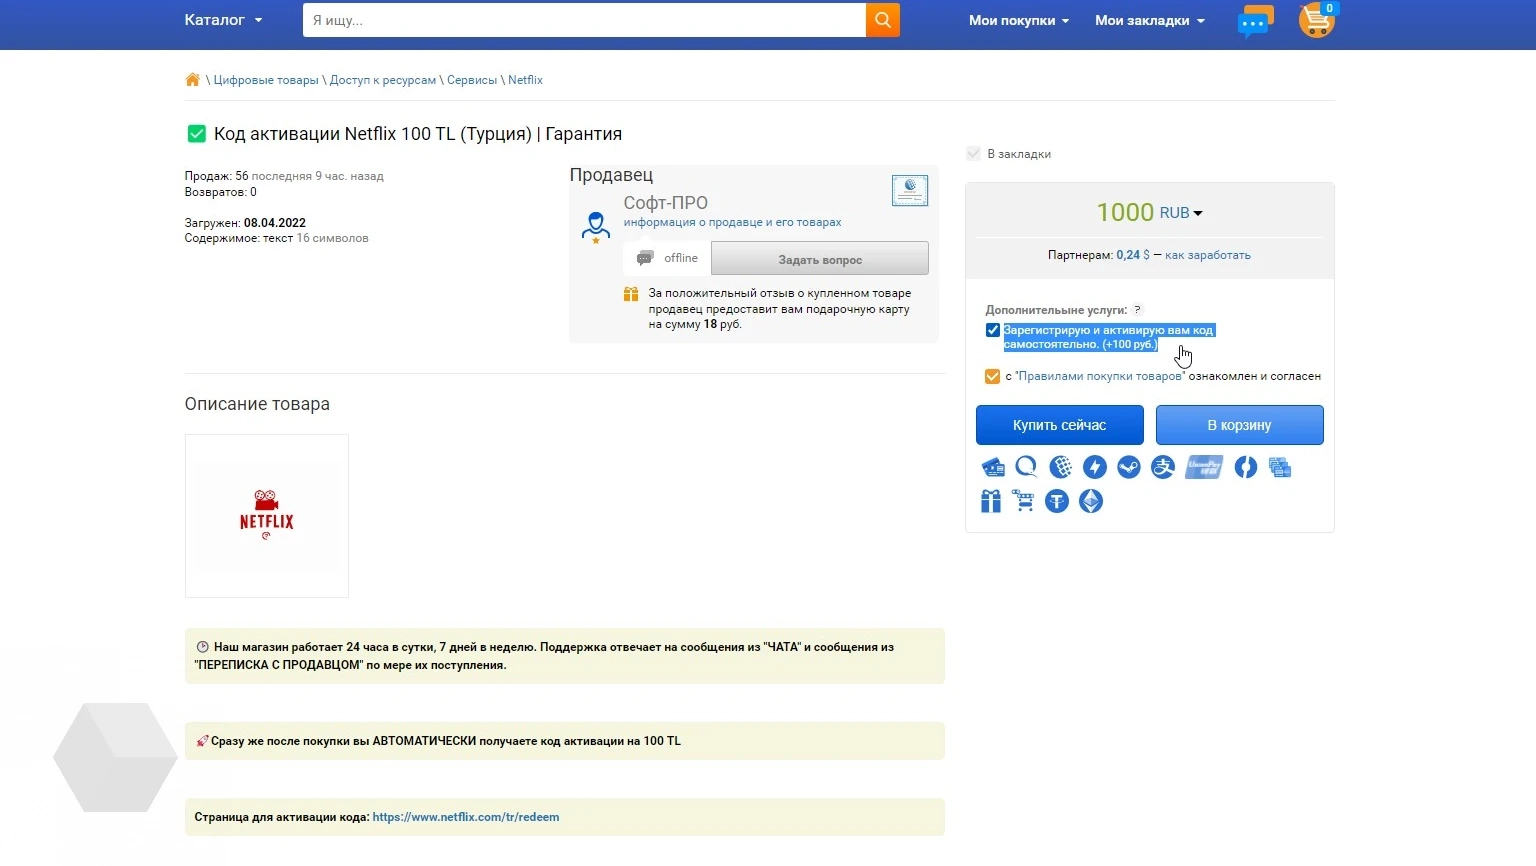Open the Каталог dropdown menu
The height and width of the screenshot is (866, 1536).
click(223, 20)
